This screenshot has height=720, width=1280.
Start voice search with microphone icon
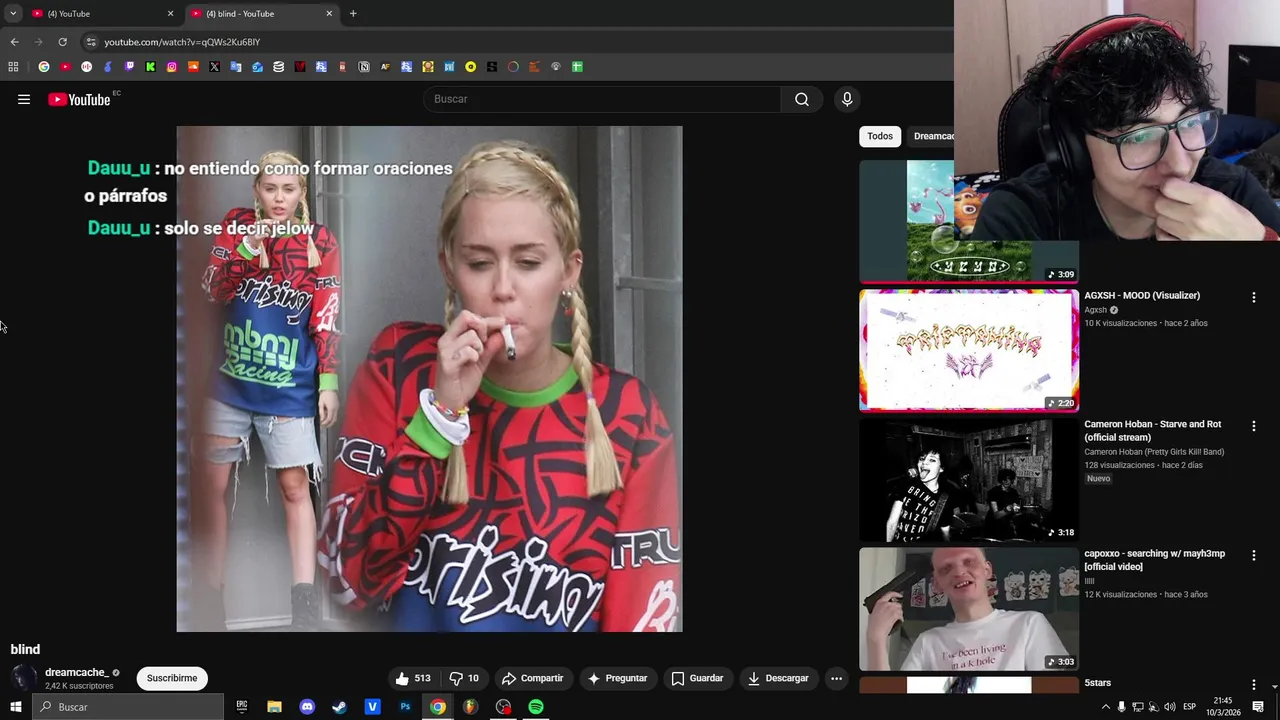(847, 99)
